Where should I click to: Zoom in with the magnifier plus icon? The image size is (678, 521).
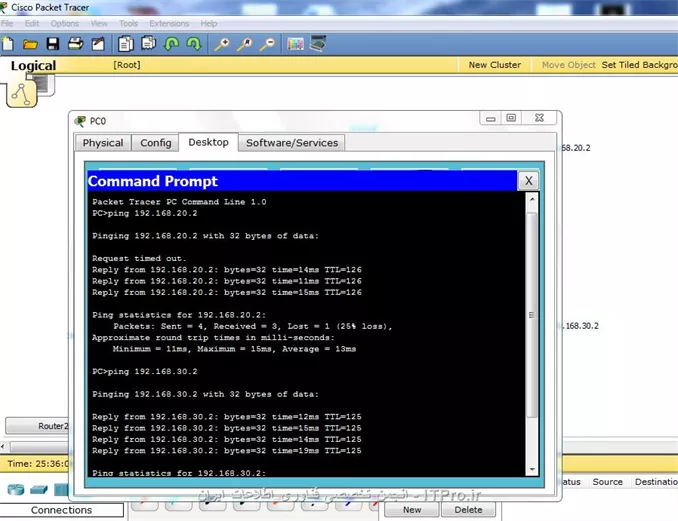click(x=222, y=44)
